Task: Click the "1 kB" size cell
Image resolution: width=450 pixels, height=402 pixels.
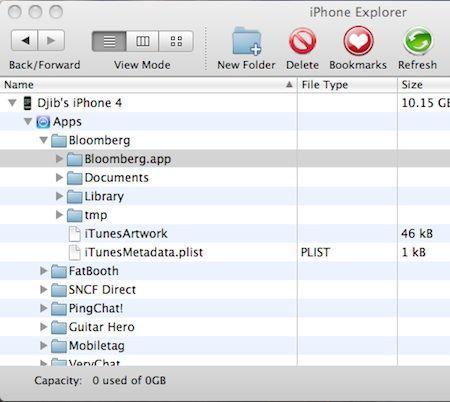Action: point(413,252)
